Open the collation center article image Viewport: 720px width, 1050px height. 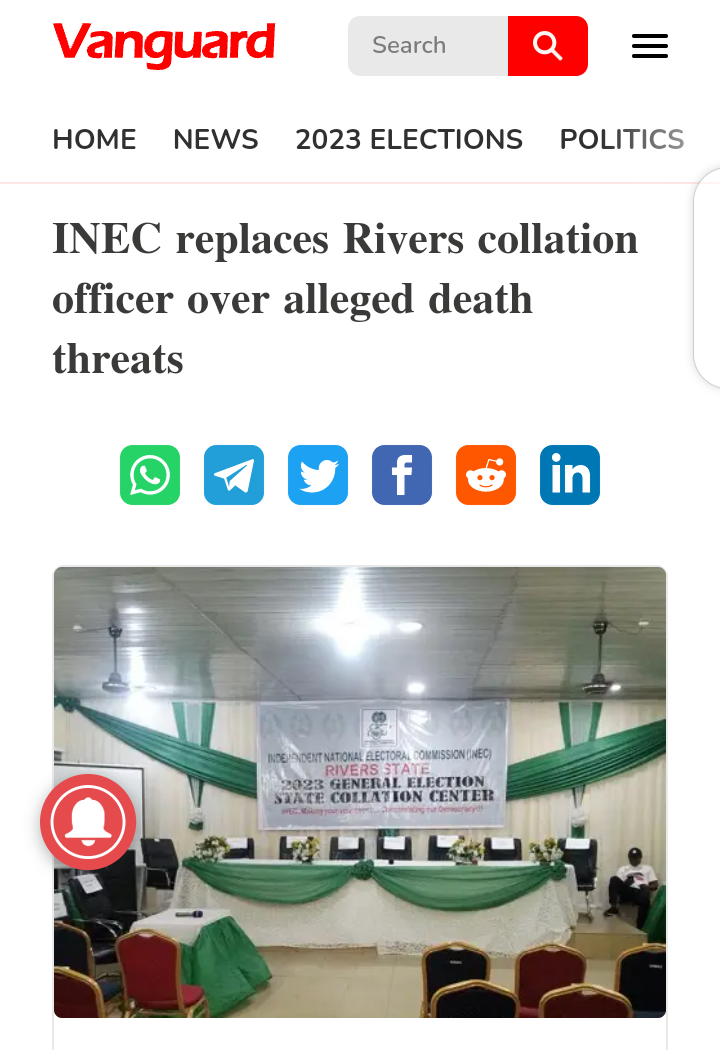click(360, 792)
